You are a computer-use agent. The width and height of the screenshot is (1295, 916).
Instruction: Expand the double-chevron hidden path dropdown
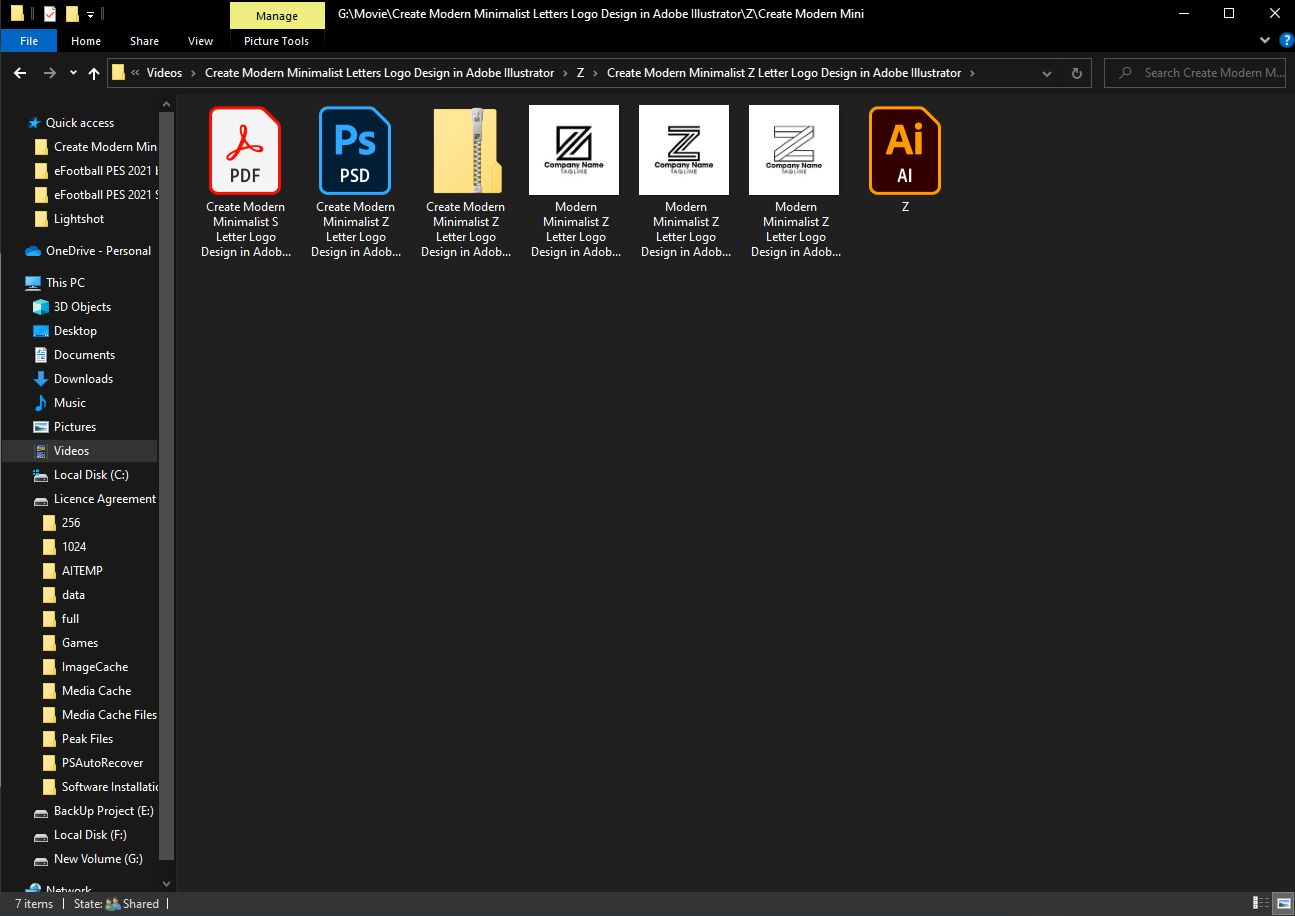[134, 73]
